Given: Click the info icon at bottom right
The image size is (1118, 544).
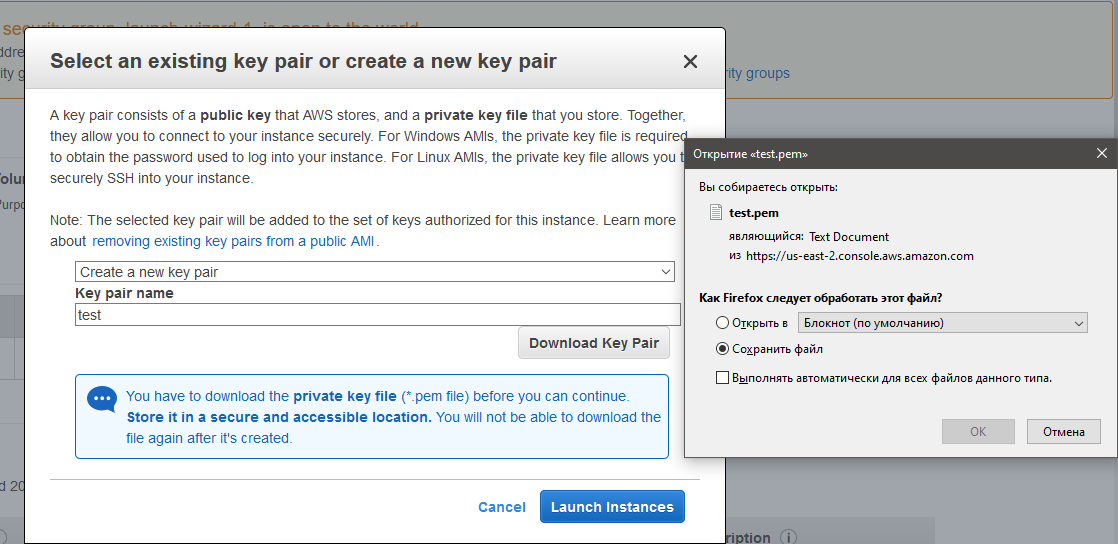Looking at the screenshot, I should (x=788, y=537).
